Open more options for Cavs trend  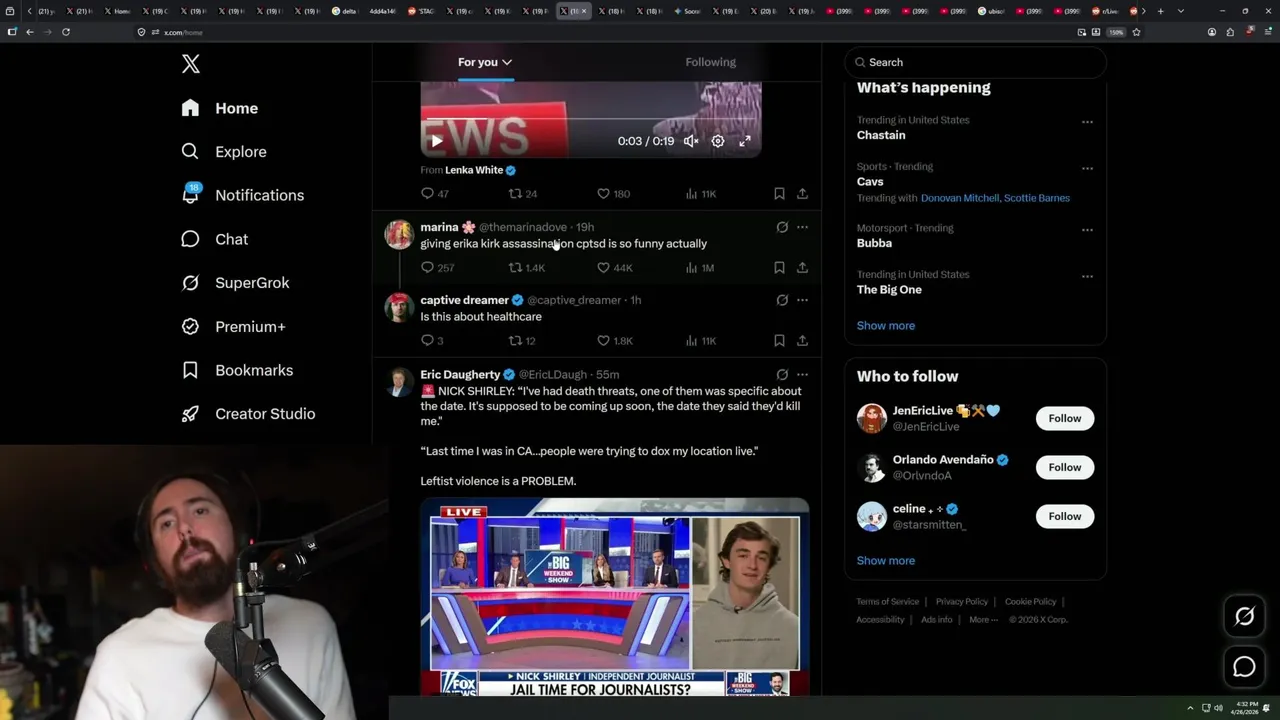pos(1087,169)
